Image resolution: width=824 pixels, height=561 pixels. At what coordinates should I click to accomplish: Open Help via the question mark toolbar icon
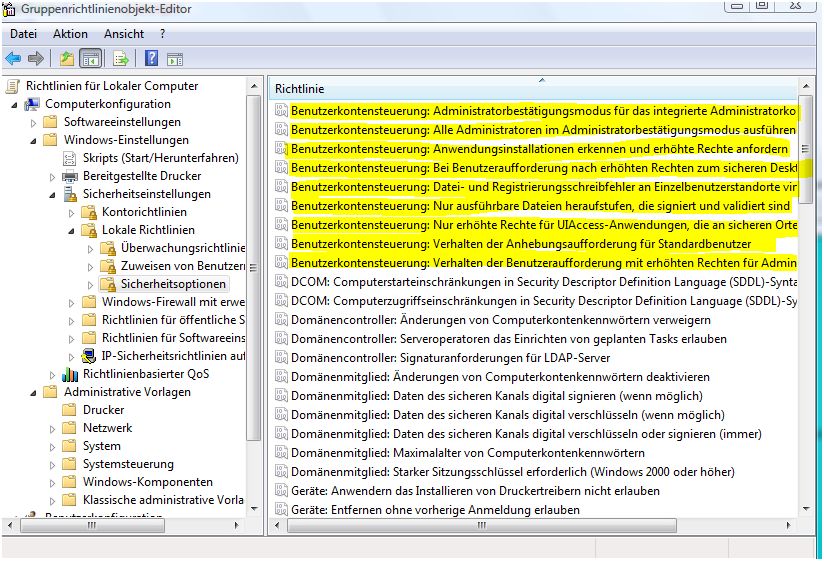pyautogui.click(x=151, y=58)
